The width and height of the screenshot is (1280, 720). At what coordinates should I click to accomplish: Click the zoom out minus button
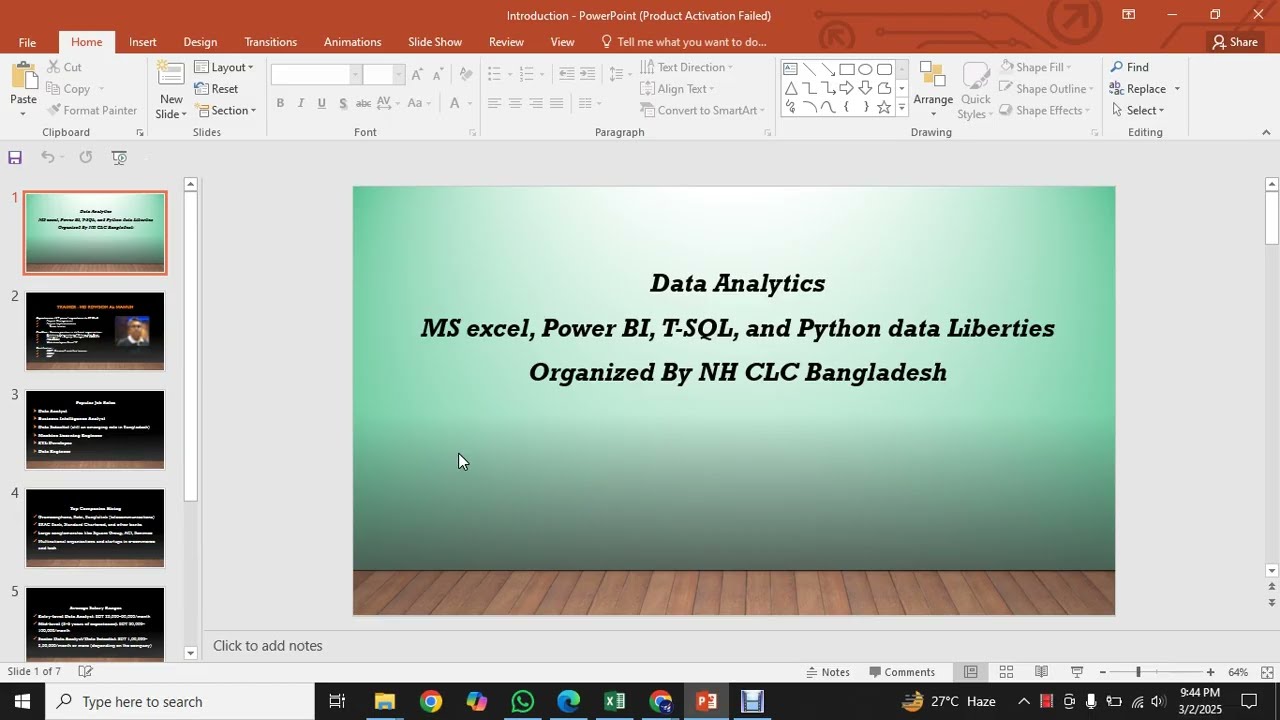pyautogui.click(x=1102, y=672)
